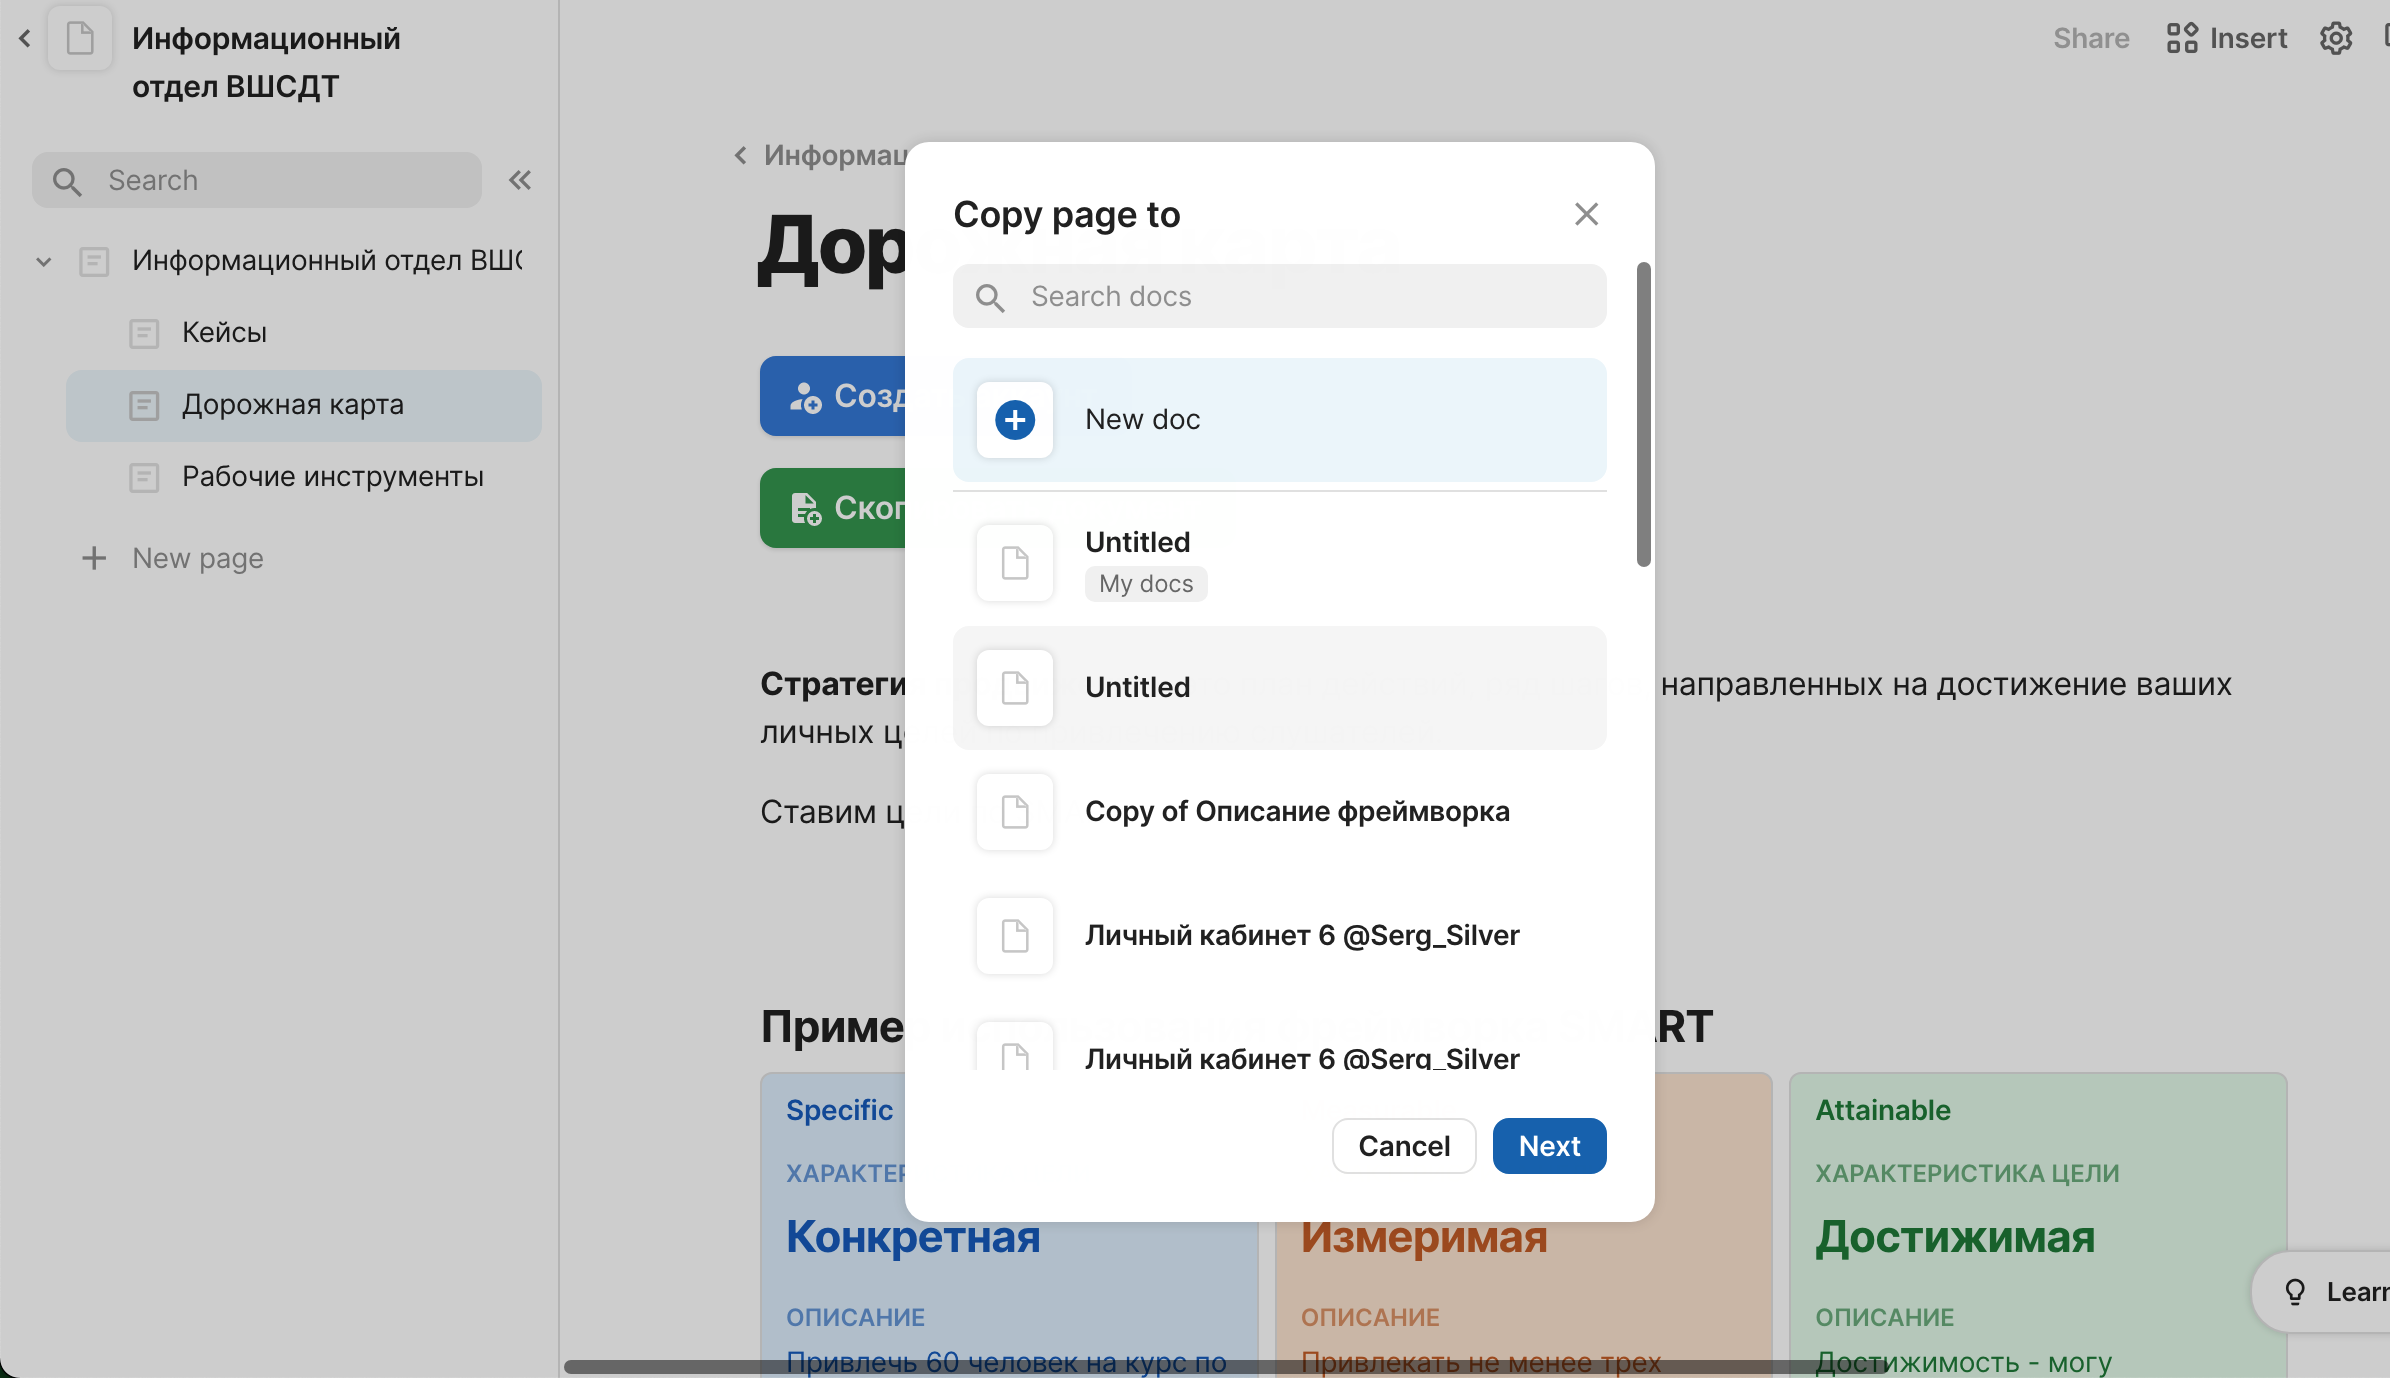Viewport: 2390px width, 1378px height.
Task: Open the Кейсы page in sidebar
Action: click(224, 333)
